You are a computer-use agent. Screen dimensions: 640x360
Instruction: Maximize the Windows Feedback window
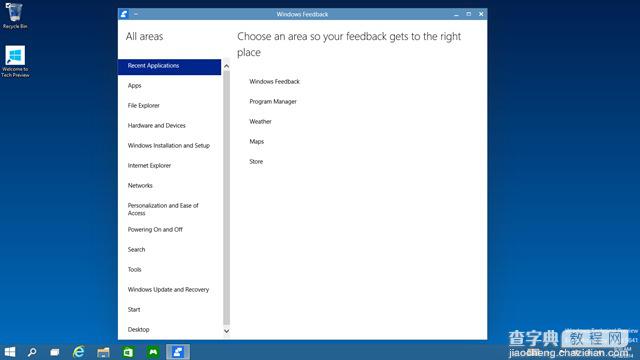tap(469, 14)
